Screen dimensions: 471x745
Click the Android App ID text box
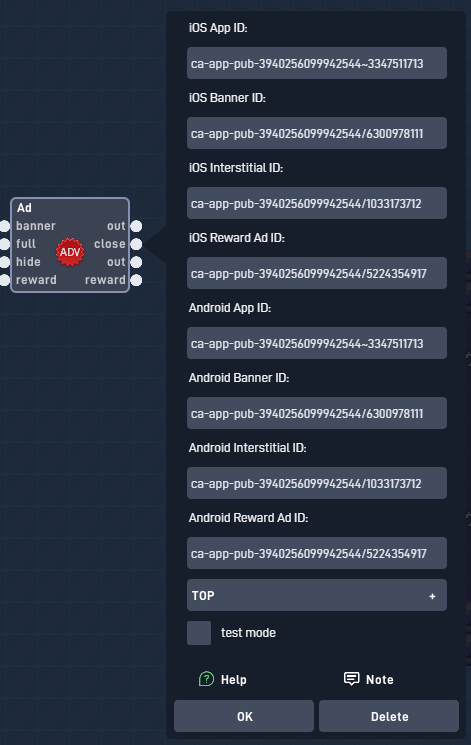[317, 343]
